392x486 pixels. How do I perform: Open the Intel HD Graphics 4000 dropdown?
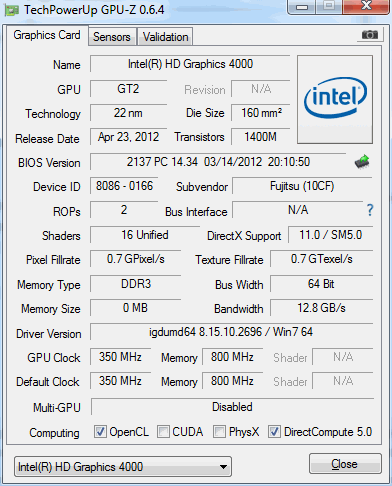pos(123,467)
